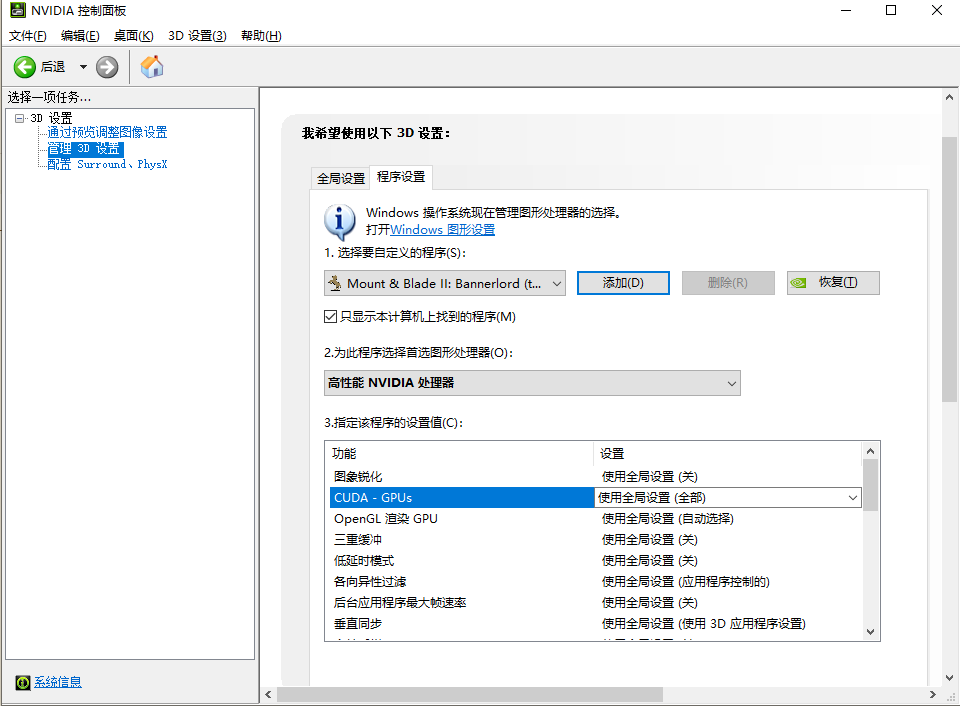The image size is (960, 706).
Task: Click 使用全局设置 (应用程序控制的) value
Action: 686,582
